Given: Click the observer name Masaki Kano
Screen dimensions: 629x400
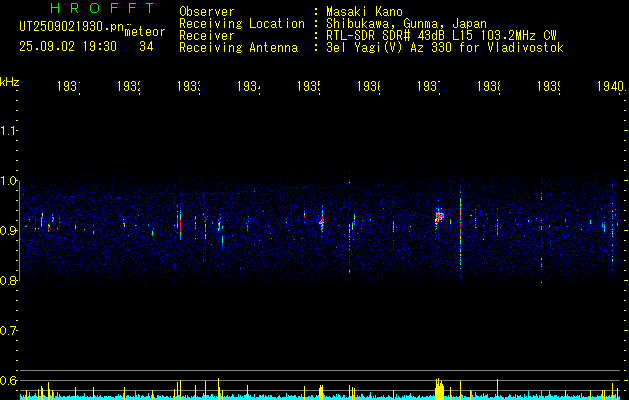Looking at the screenshot, I should click(364, 11).
